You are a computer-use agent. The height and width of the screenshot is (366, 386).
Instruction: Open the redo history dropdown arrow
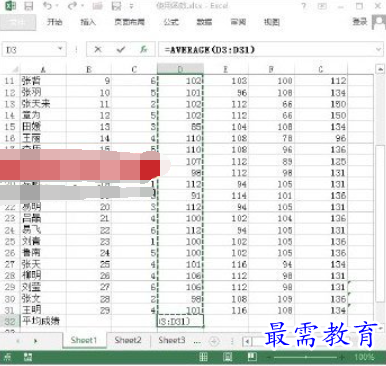82,6
